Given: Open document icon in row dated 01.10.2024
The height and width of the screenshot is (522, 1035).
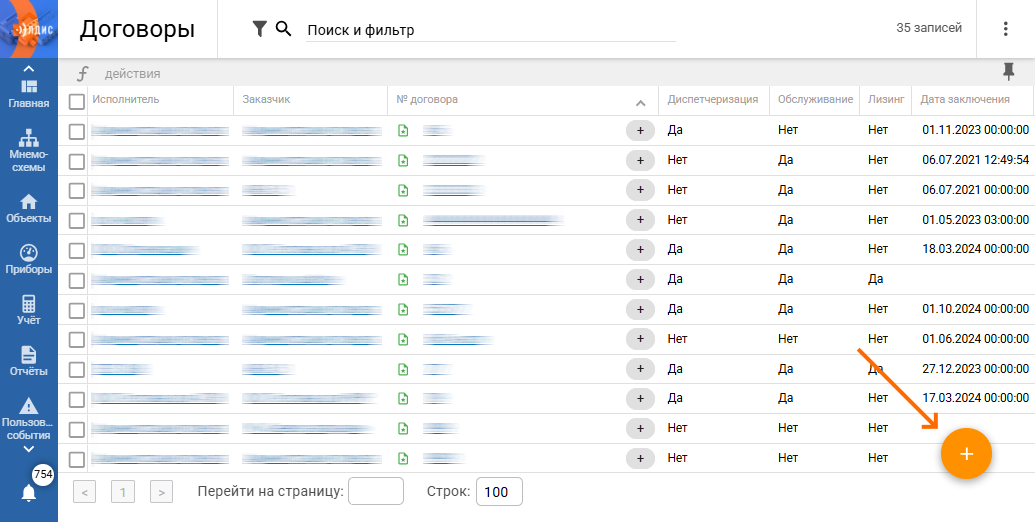Looking at the screenshot, I should click(403, 309).
